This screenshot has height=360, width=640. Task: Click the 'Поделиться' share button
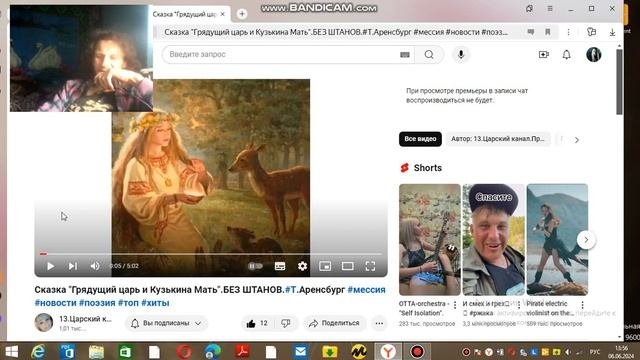[334, 323]
